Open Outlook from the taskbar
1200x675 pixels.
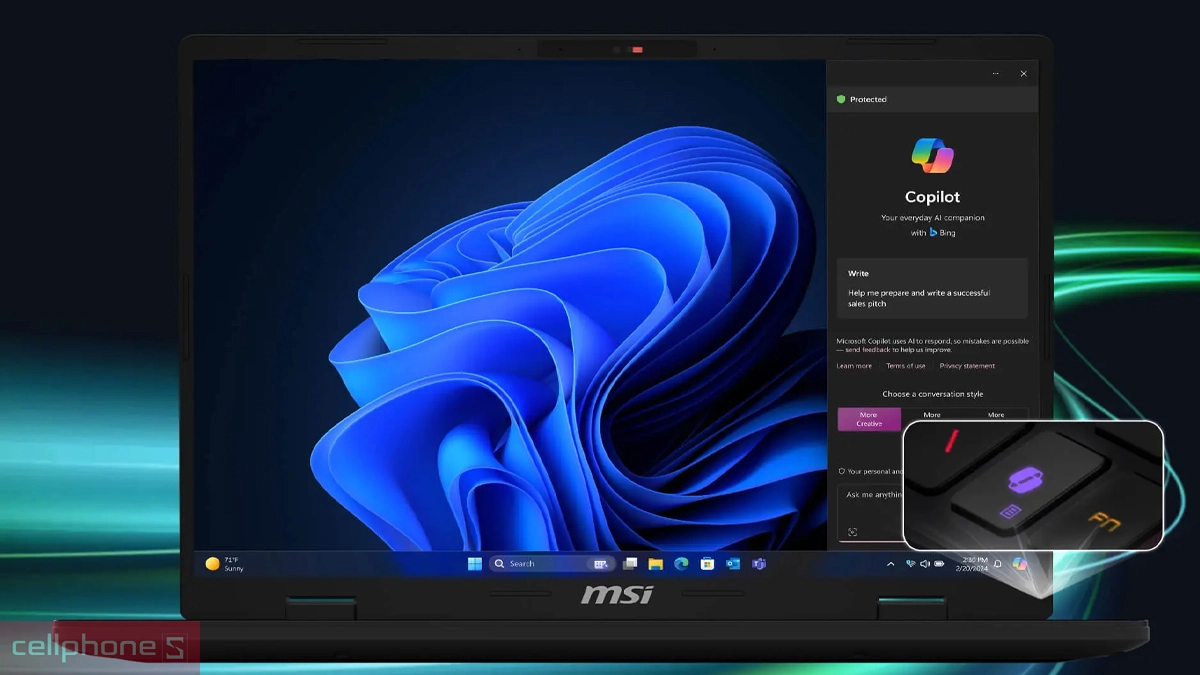tap(733, 564)
